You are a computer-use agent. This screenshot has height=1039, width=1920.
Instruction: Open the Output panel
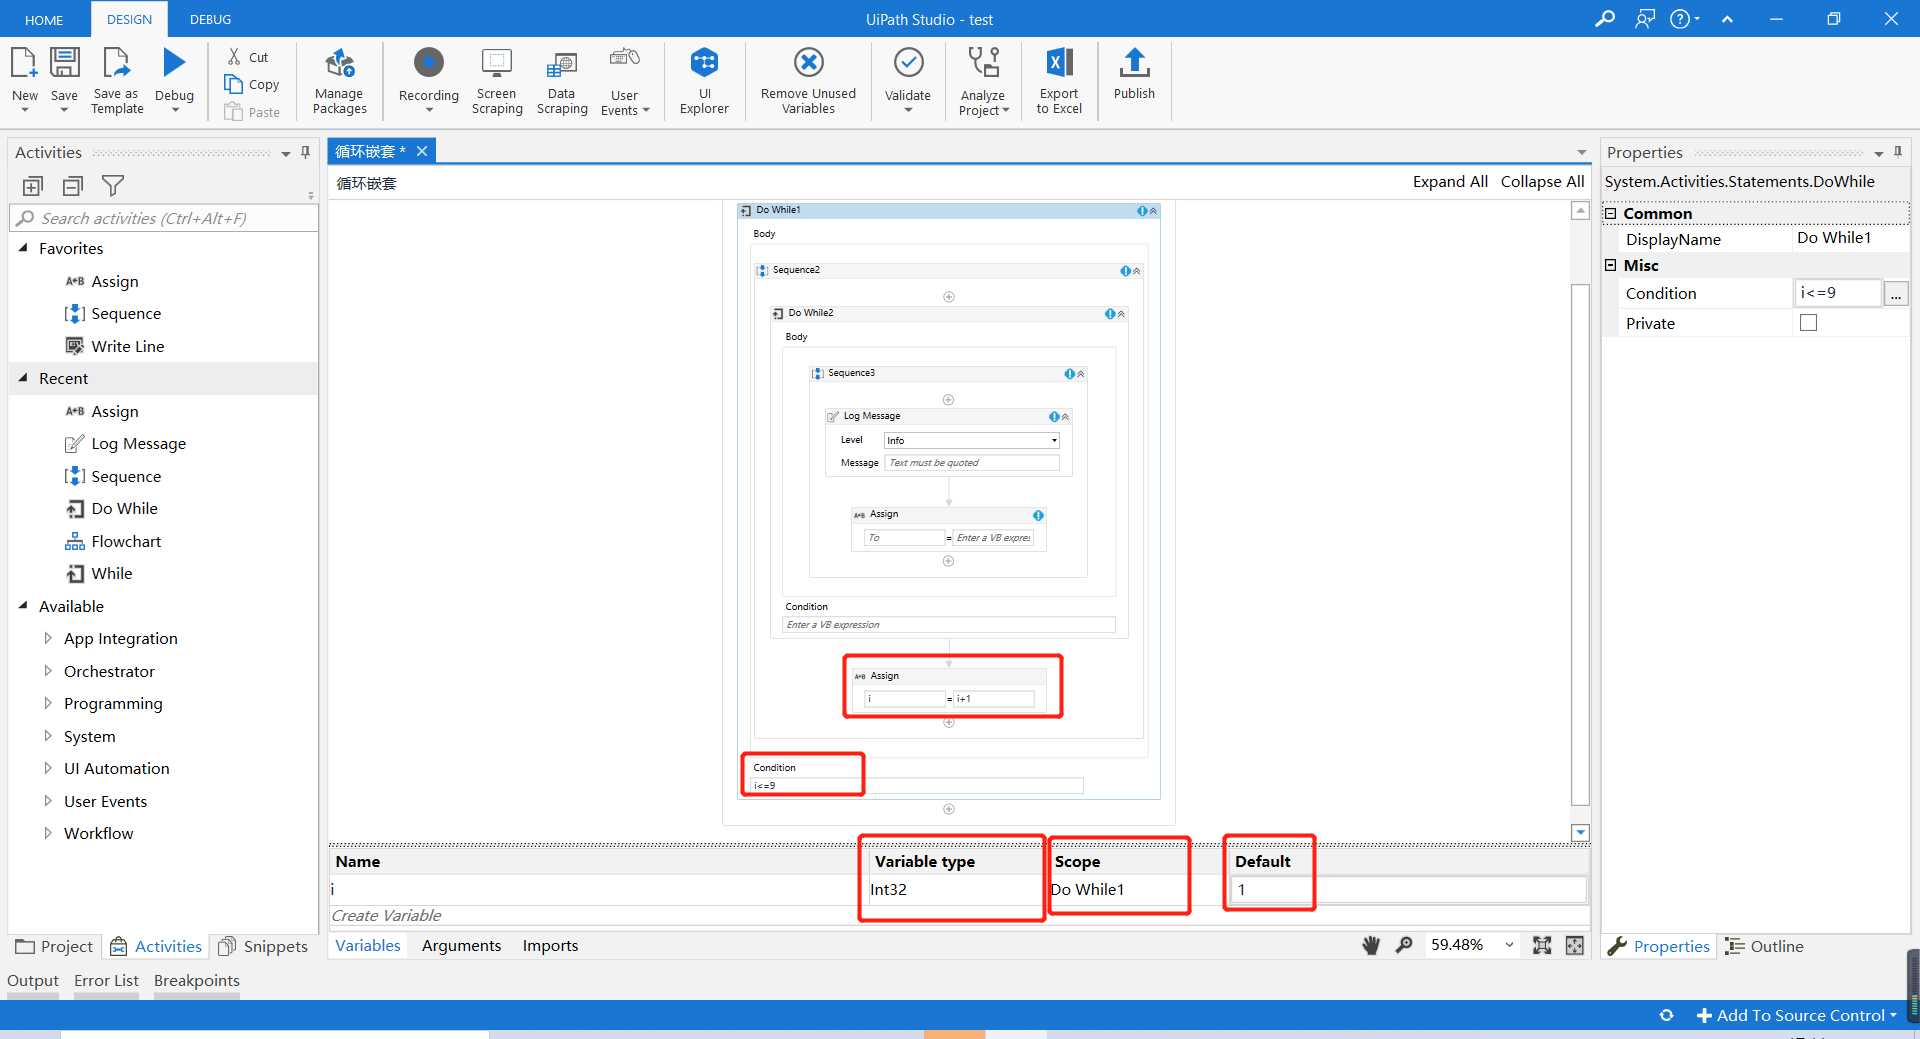point(33,980)
